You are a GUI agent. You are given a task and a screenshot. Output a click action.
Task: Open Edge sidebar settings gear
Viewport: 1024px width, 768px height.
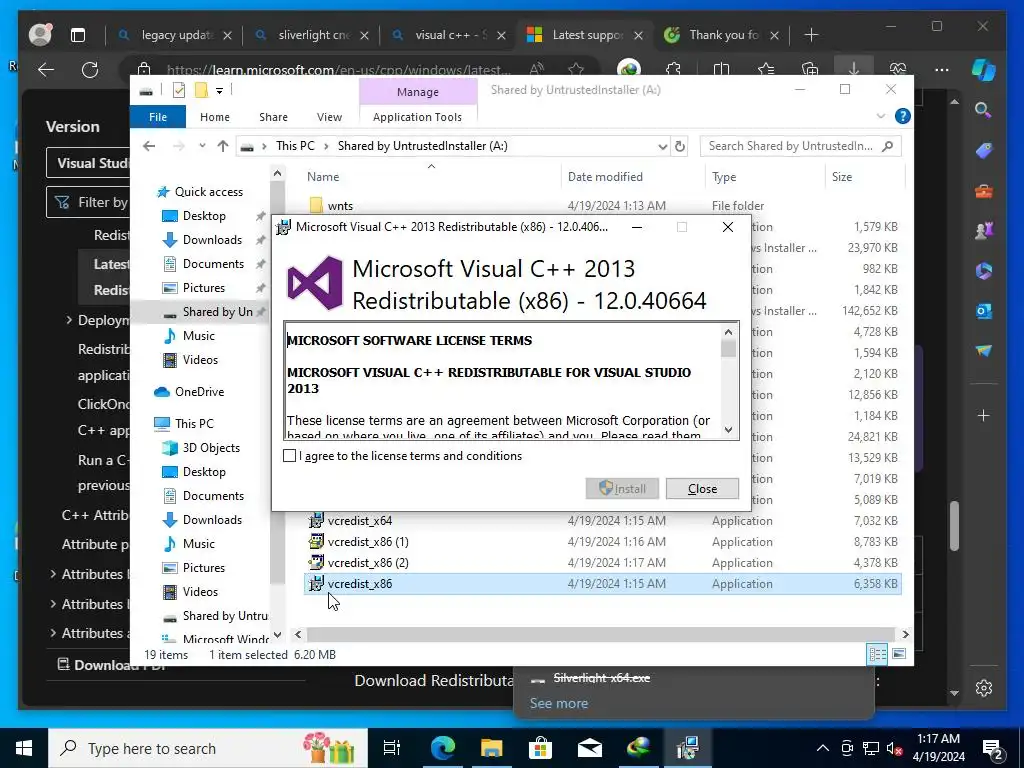tap(984, 688)
